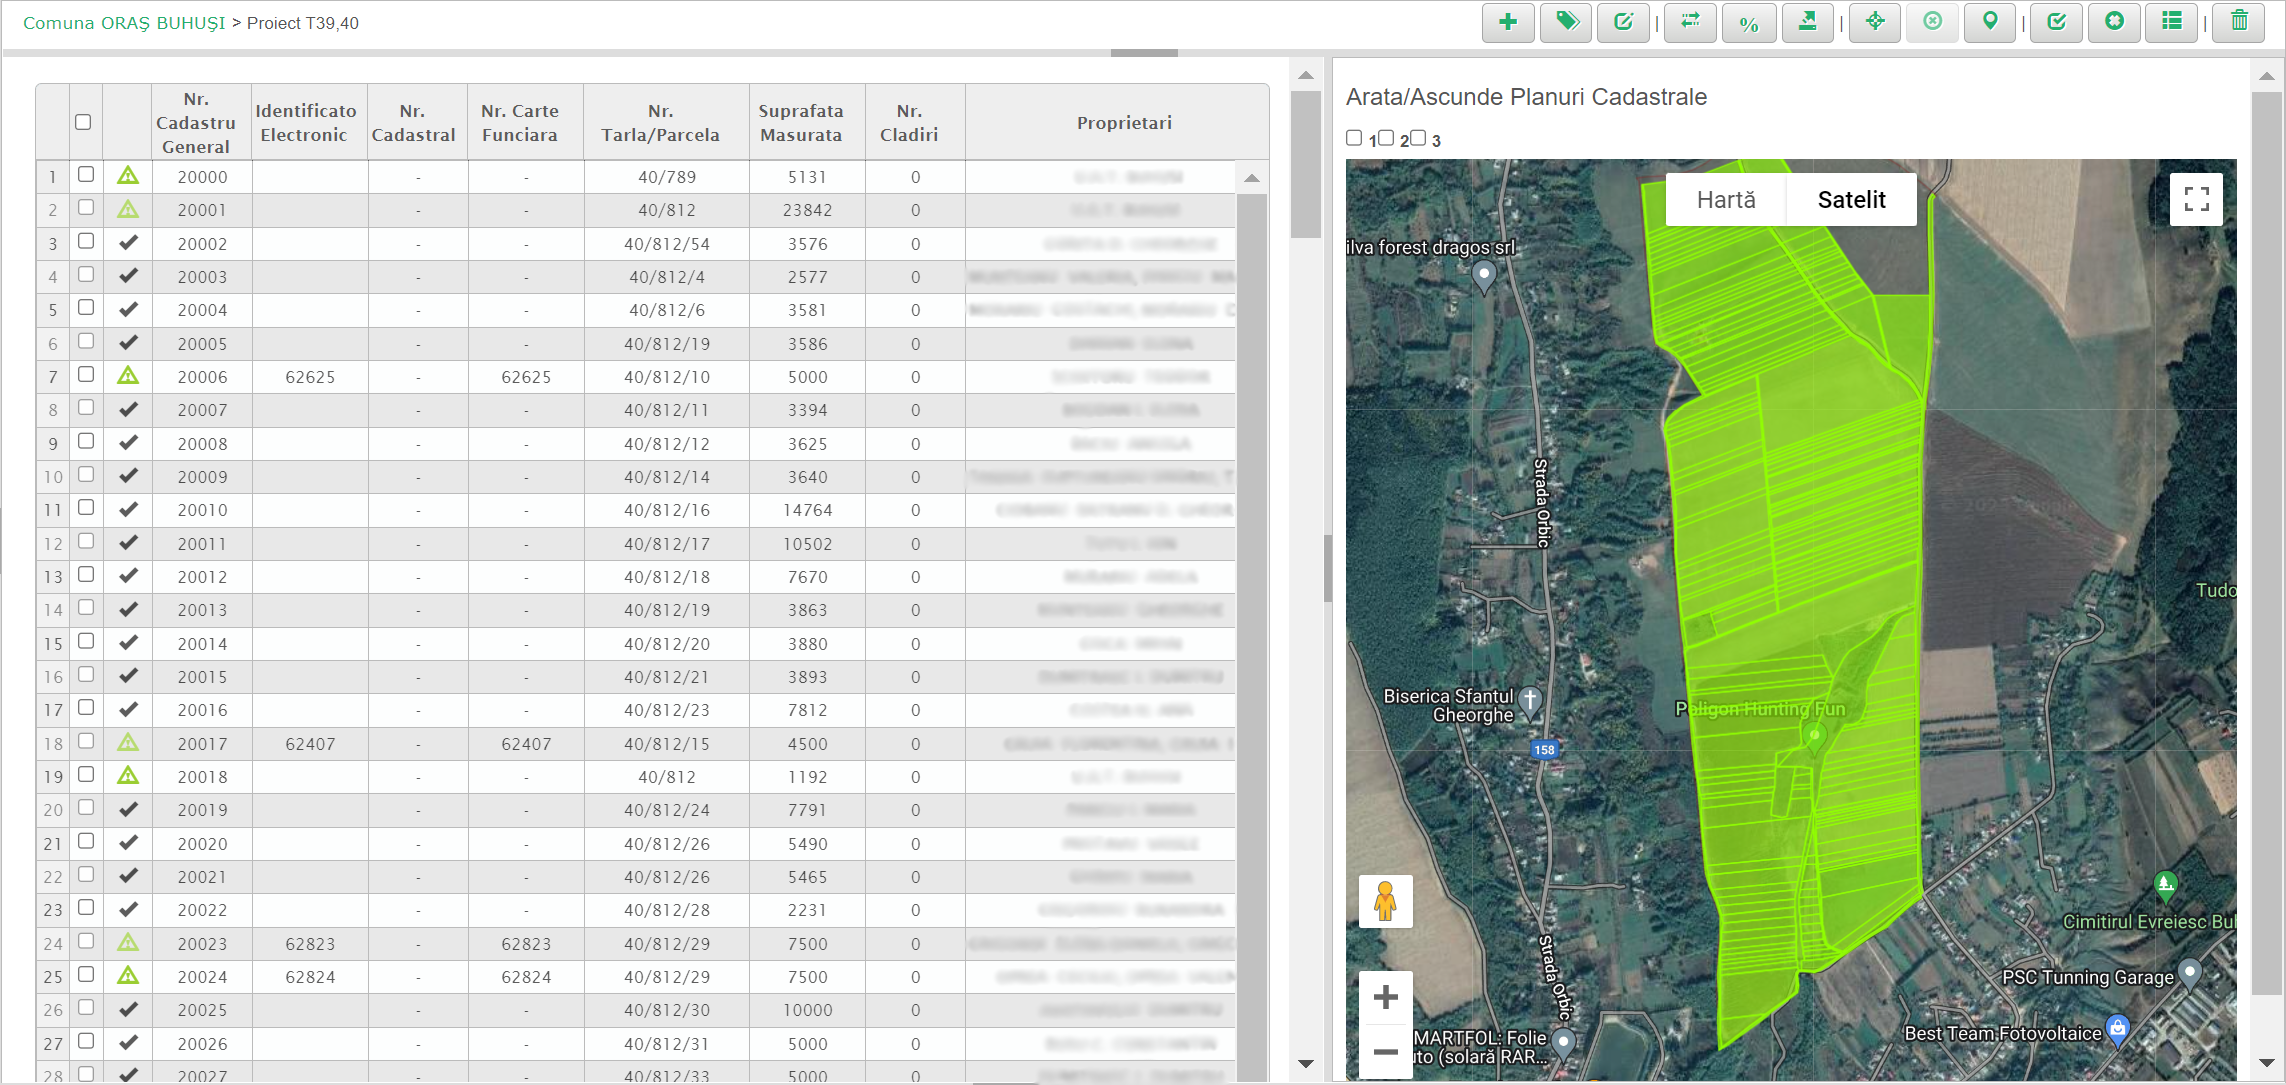Screen dimensions: 2286x1085
Task: Click the tags icon in toolbar
Action: click(1566, 22)
